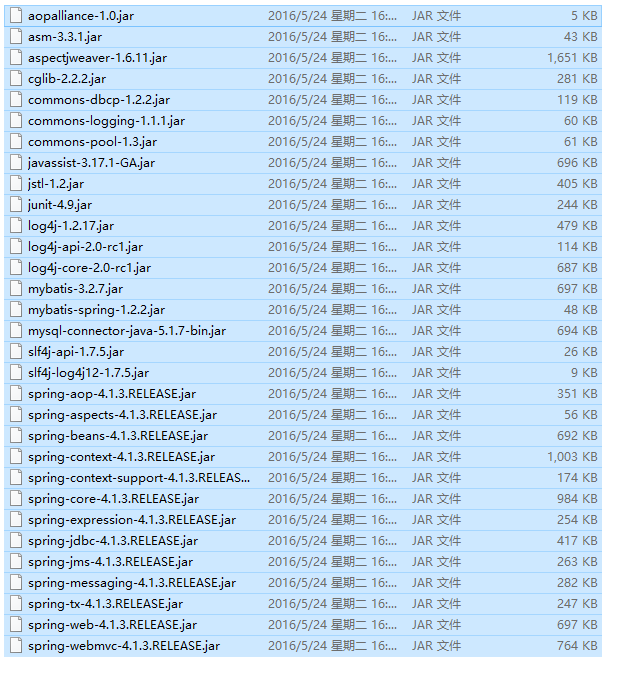Select the file name junit-4.9.jar
This screenshot has width=617, height=673.
tap(60, 206)
